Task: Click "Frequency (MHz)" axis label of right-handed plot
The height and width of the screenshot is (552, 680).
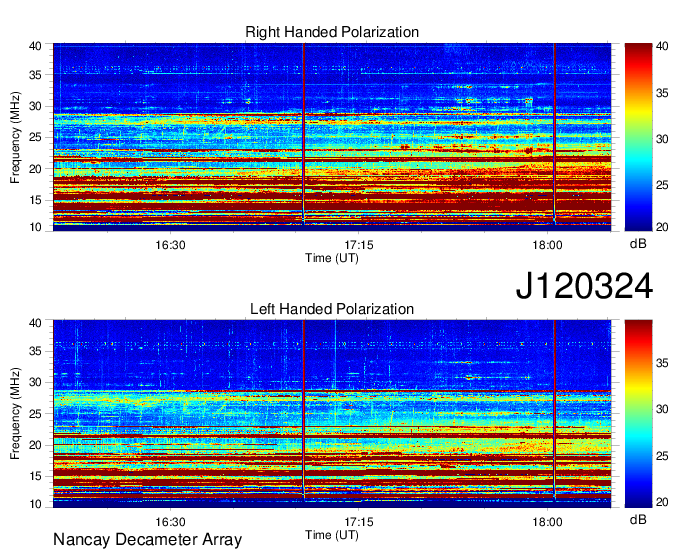Action: [x=15, y=137]
